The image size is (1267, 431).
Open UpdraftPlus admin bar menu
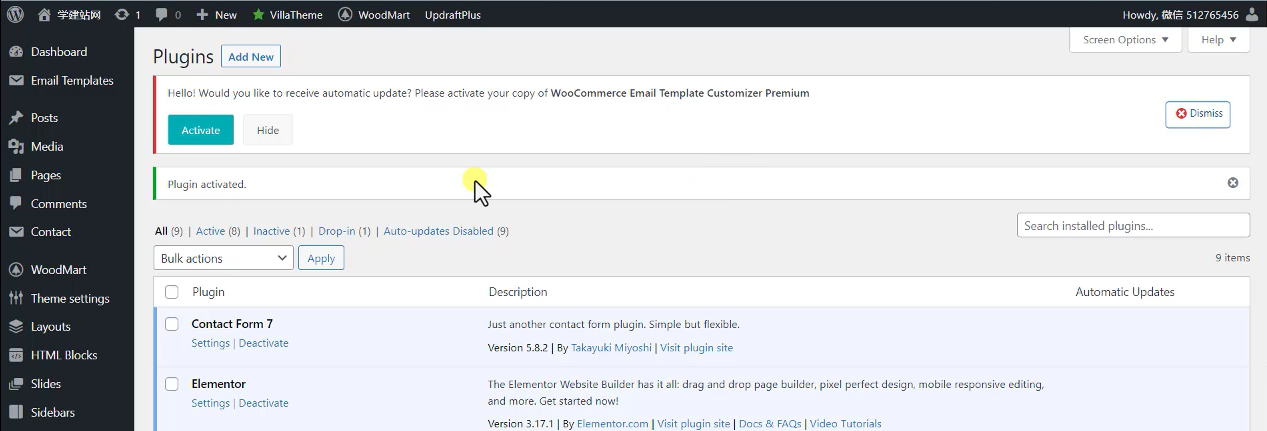click(x=452, y=15)
